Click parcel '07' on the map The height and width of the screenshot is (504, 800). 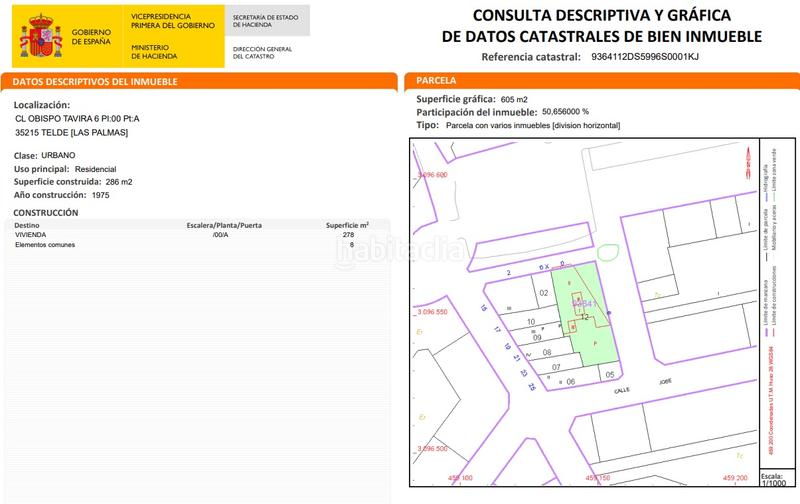pos(556,367)
